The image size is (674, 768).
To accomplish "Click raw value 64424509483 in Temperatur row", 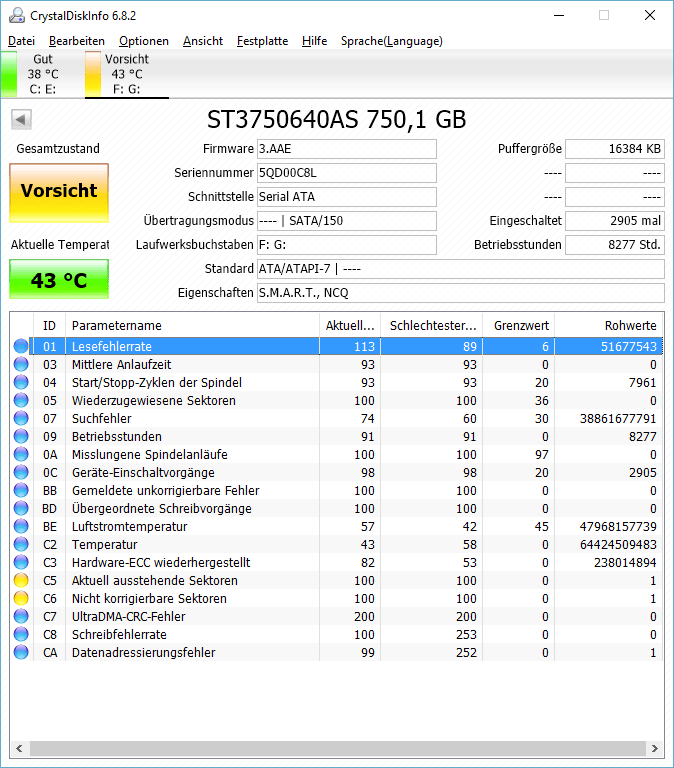I will click(618, 545).
